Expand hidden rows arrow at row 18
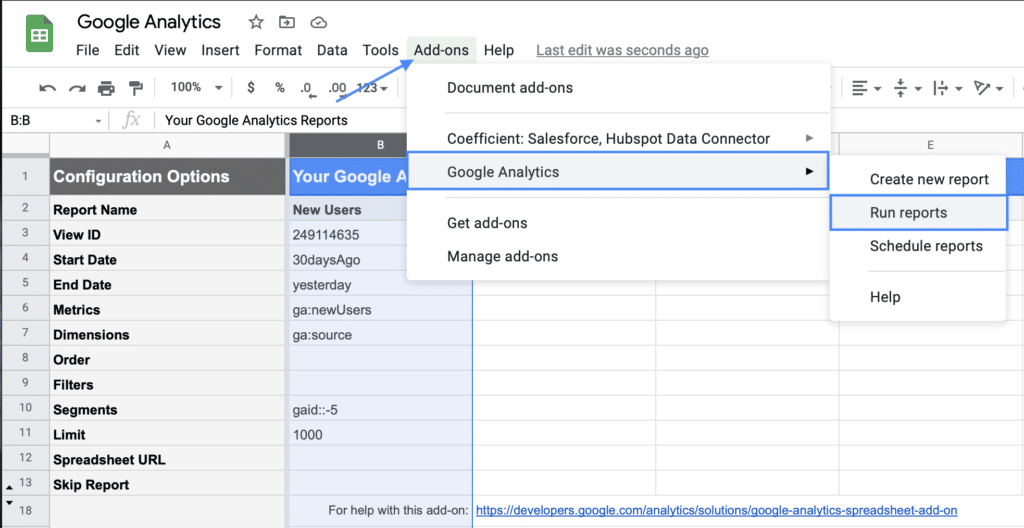Viewport: 1024px width, 528px height. tap(10, 503)
